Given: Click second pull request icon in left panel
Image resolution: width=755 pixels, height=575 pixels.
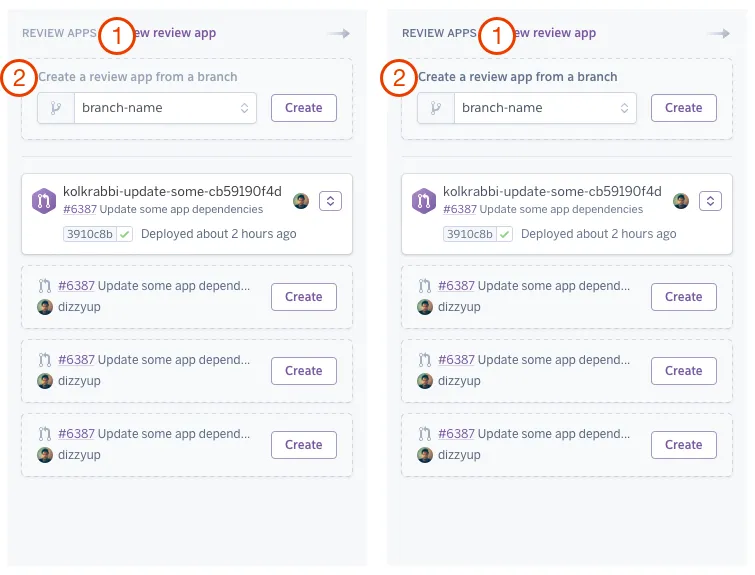Looking at the screenshot, I should click(45, 360).
